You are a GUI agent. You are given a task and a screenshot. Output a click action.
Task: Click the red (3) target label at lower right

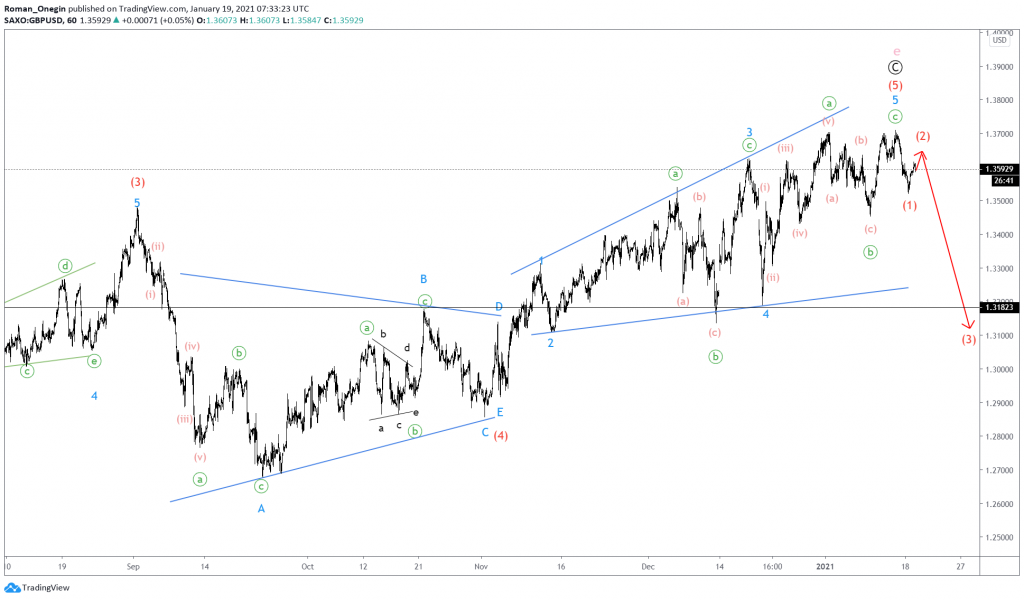tap(967, 340)
